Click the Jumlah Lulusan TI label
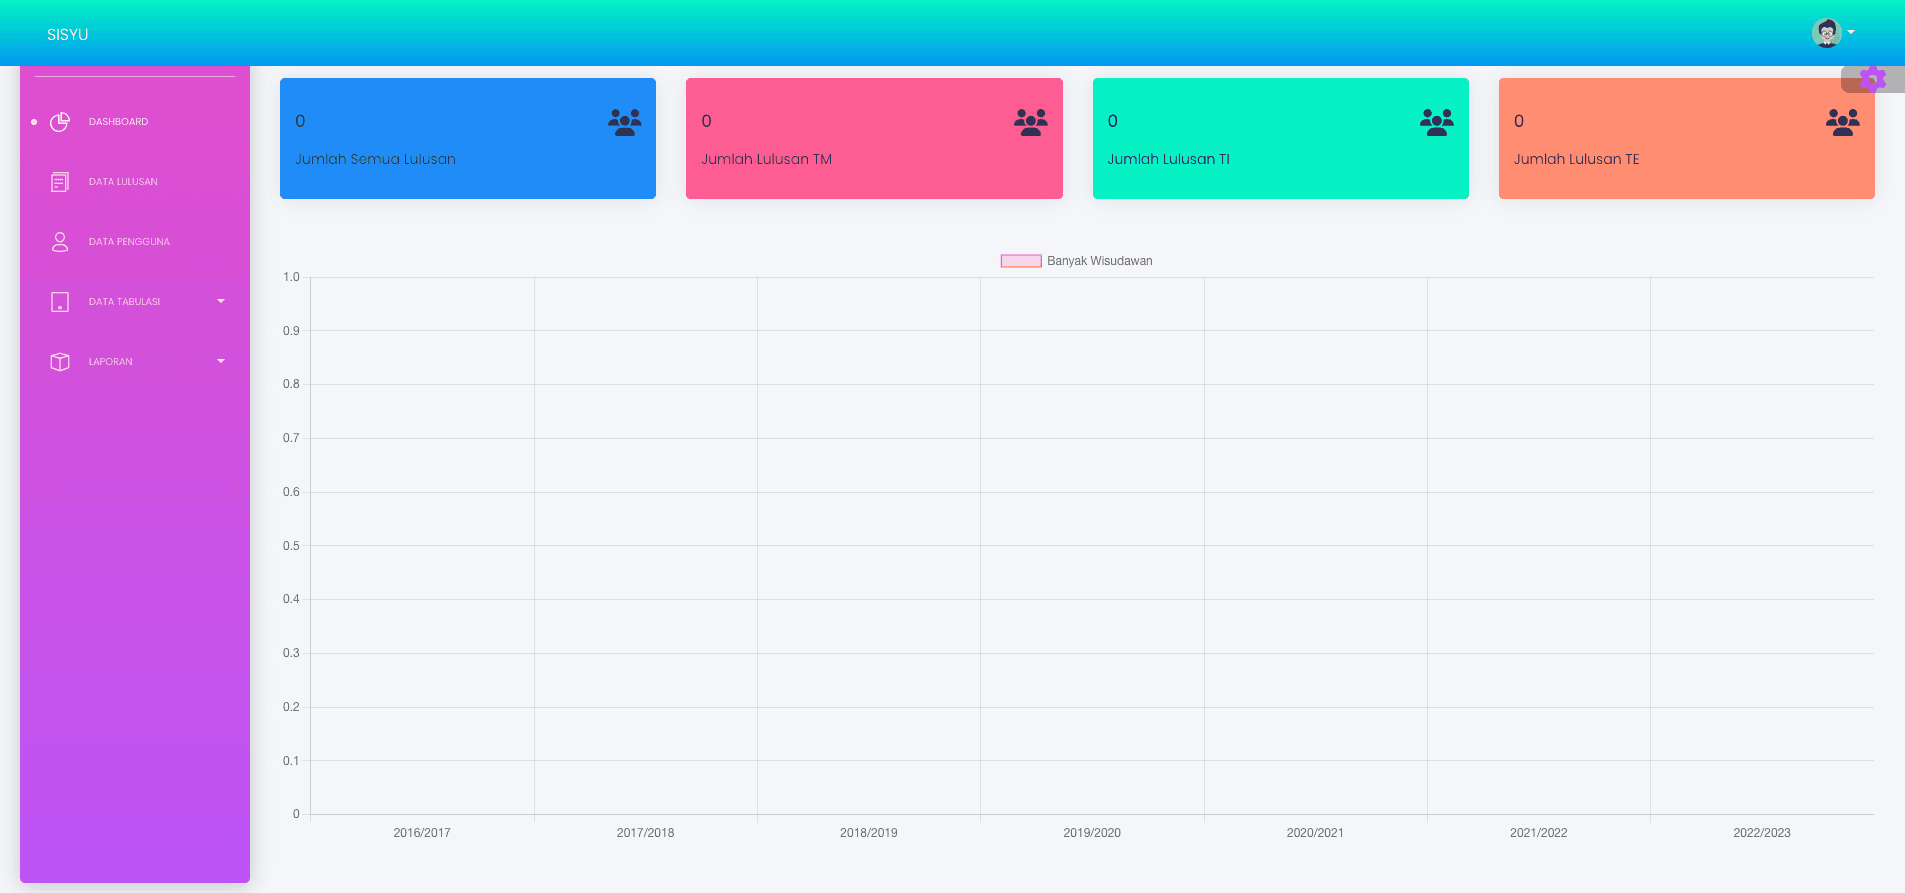Viewport: 1905px width, 893px height. pos(1168,159)
